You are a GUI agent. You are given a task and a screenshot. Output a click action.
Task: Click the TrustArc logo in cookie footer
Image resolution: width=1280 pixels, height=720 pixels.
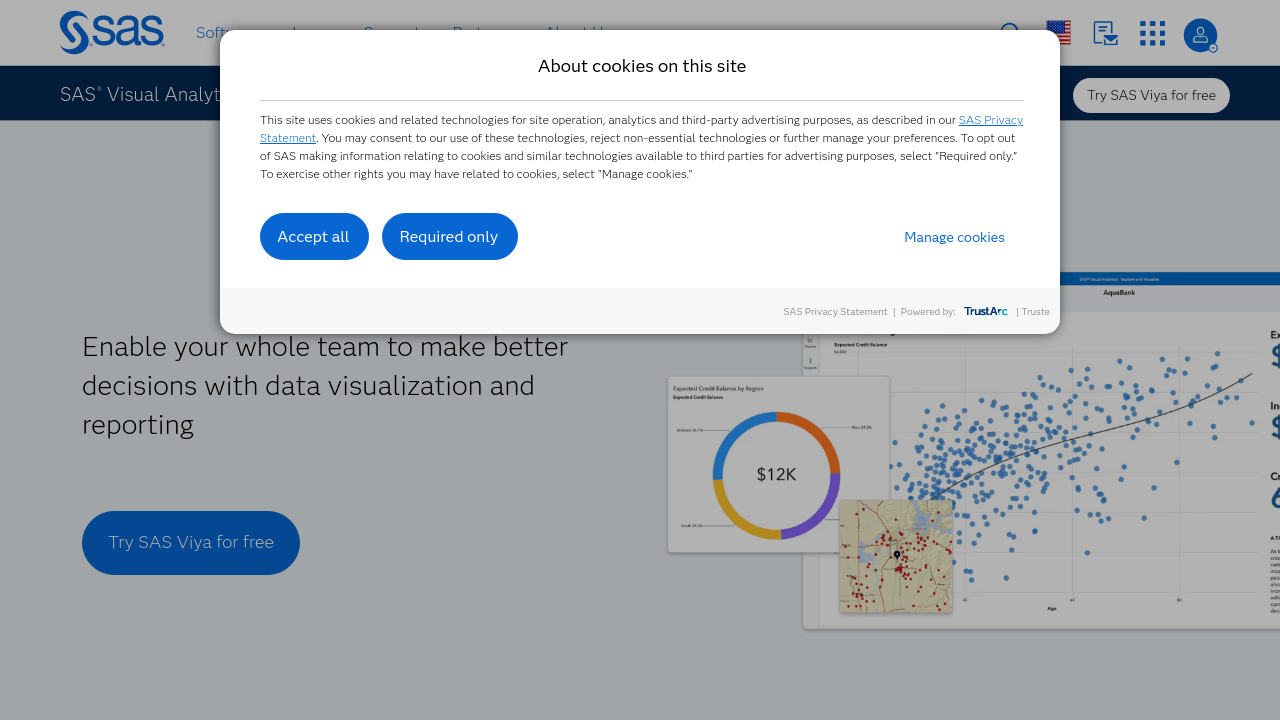[986, 312]
